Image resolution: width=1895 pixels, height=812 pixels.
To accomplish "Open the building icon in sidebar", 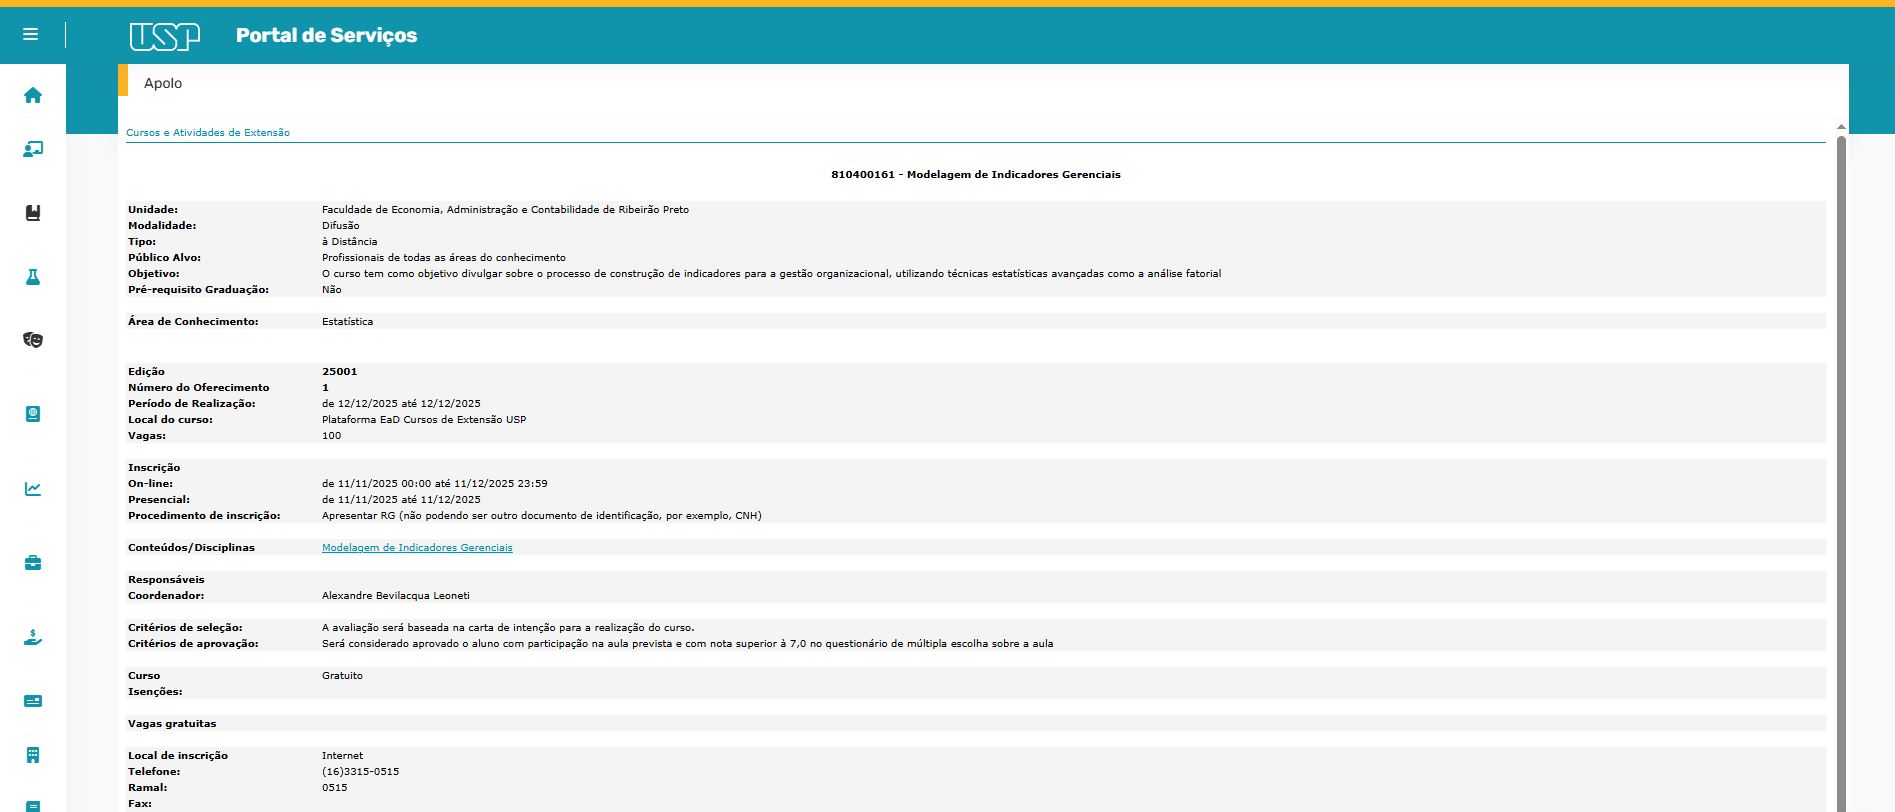I will (x=33, y=755).
